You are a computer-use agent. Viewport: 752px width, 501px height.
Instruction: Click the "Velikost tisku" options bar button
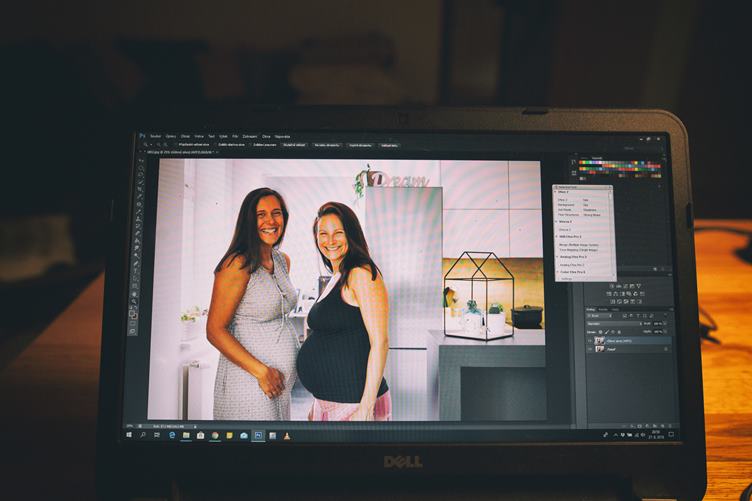389,145
